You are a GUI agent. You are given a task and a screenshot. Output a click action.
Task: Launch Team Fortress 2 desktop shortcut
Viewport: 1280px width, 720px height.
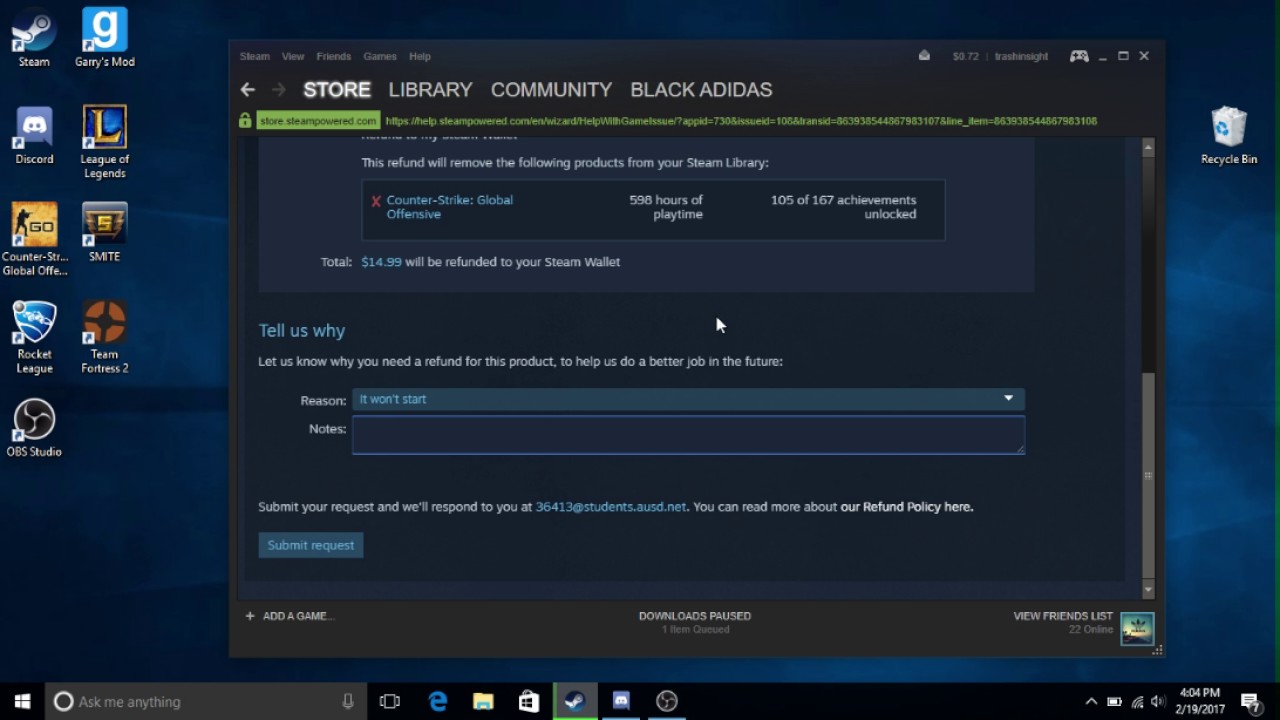tap(104, 337)
